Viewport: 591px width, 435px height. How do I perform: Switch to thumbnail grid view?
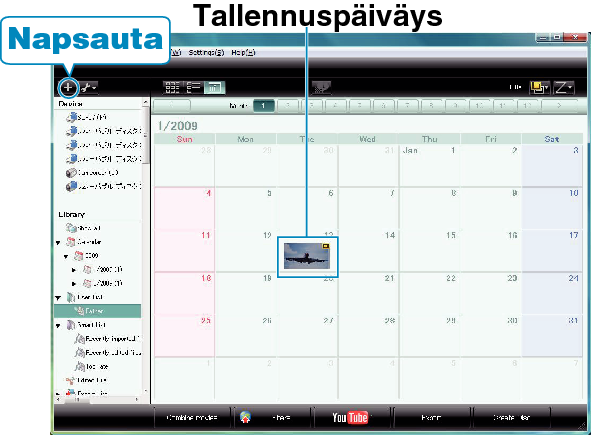tap(172, 87)
